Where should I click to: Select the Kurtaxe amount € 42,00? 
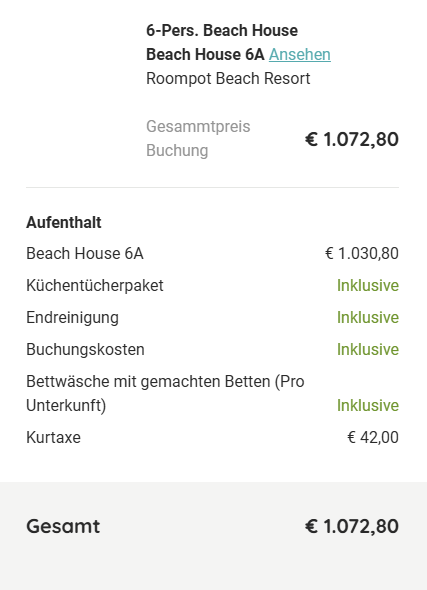click(x=372, y=438)
